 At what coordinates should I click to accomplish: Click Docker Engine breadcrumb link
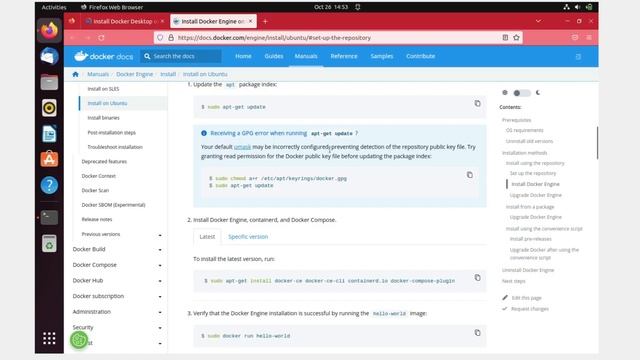tap(134, 74)
